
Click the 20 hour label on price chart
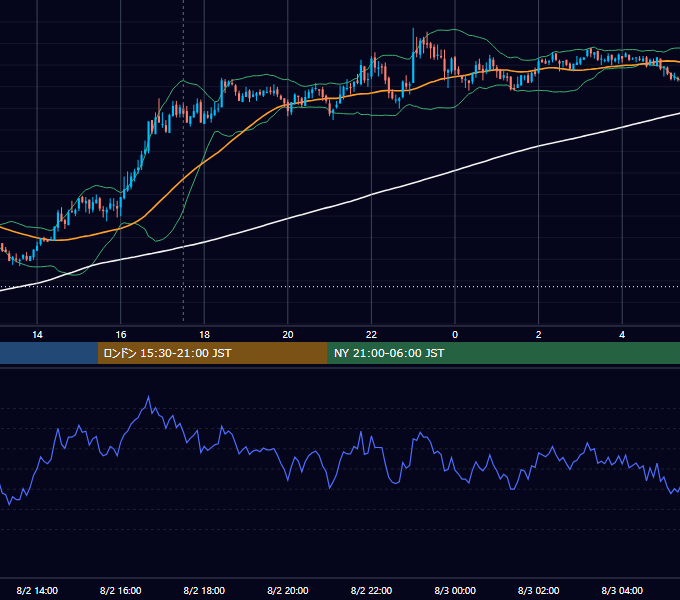coord(288,335)
